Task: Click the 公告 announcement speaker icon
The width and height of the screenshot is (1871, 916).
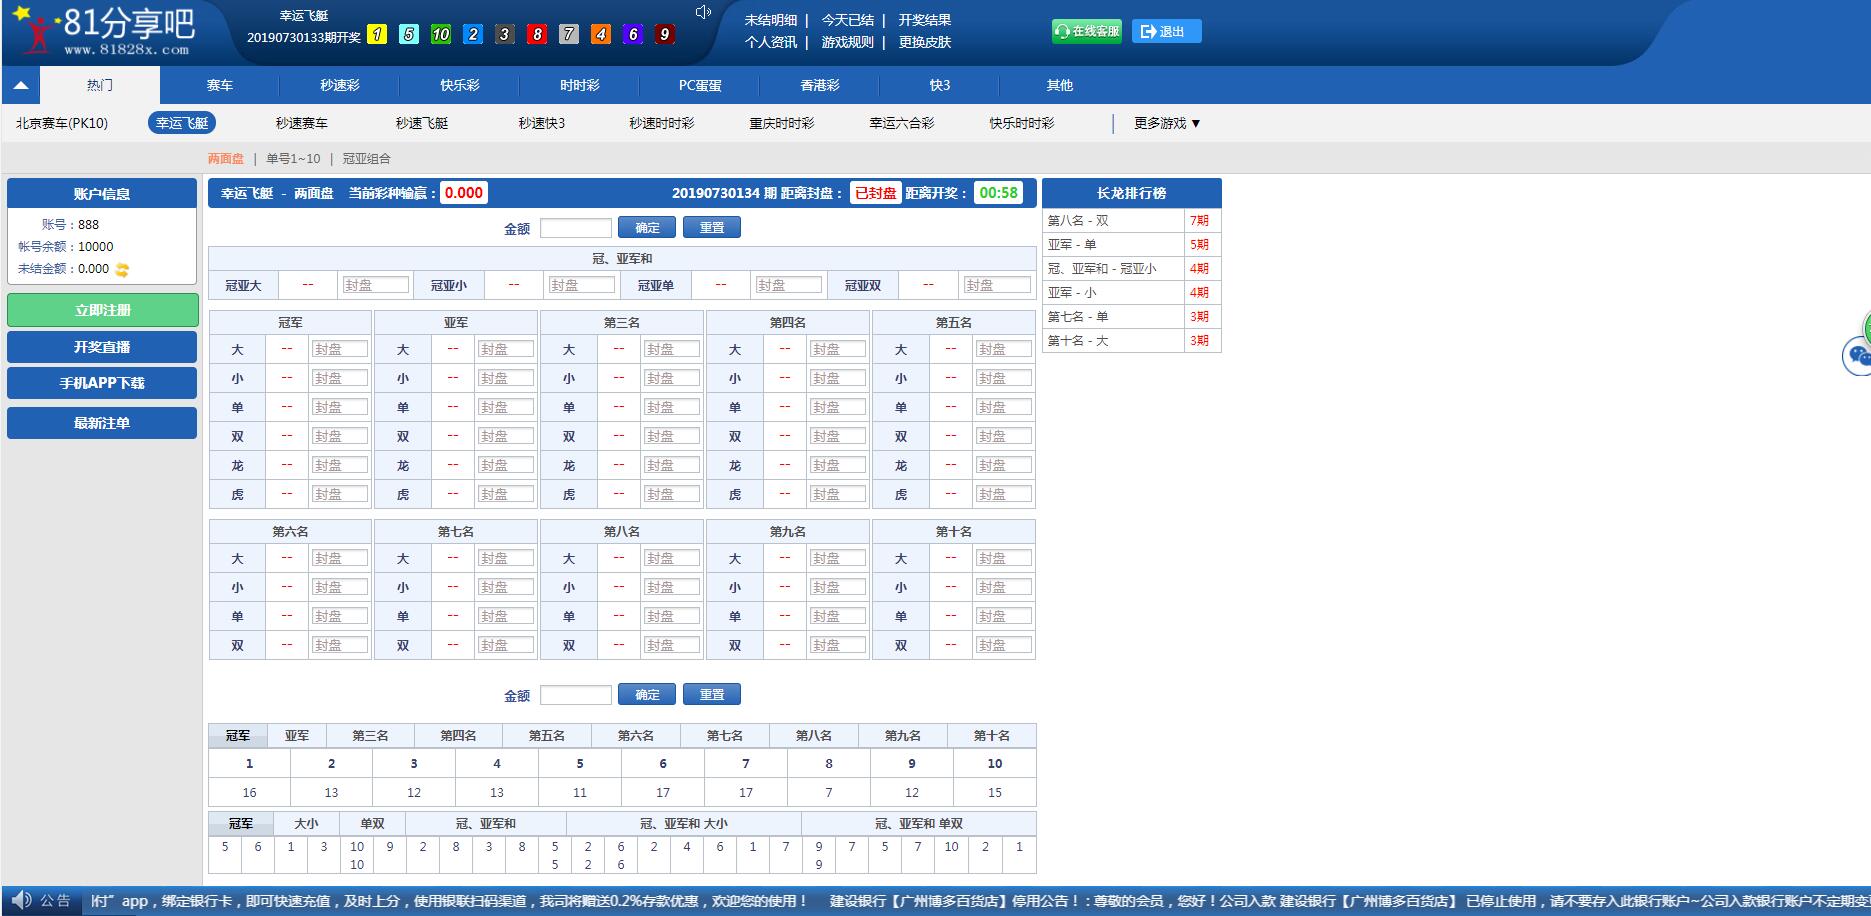Action: click(22, 900)
